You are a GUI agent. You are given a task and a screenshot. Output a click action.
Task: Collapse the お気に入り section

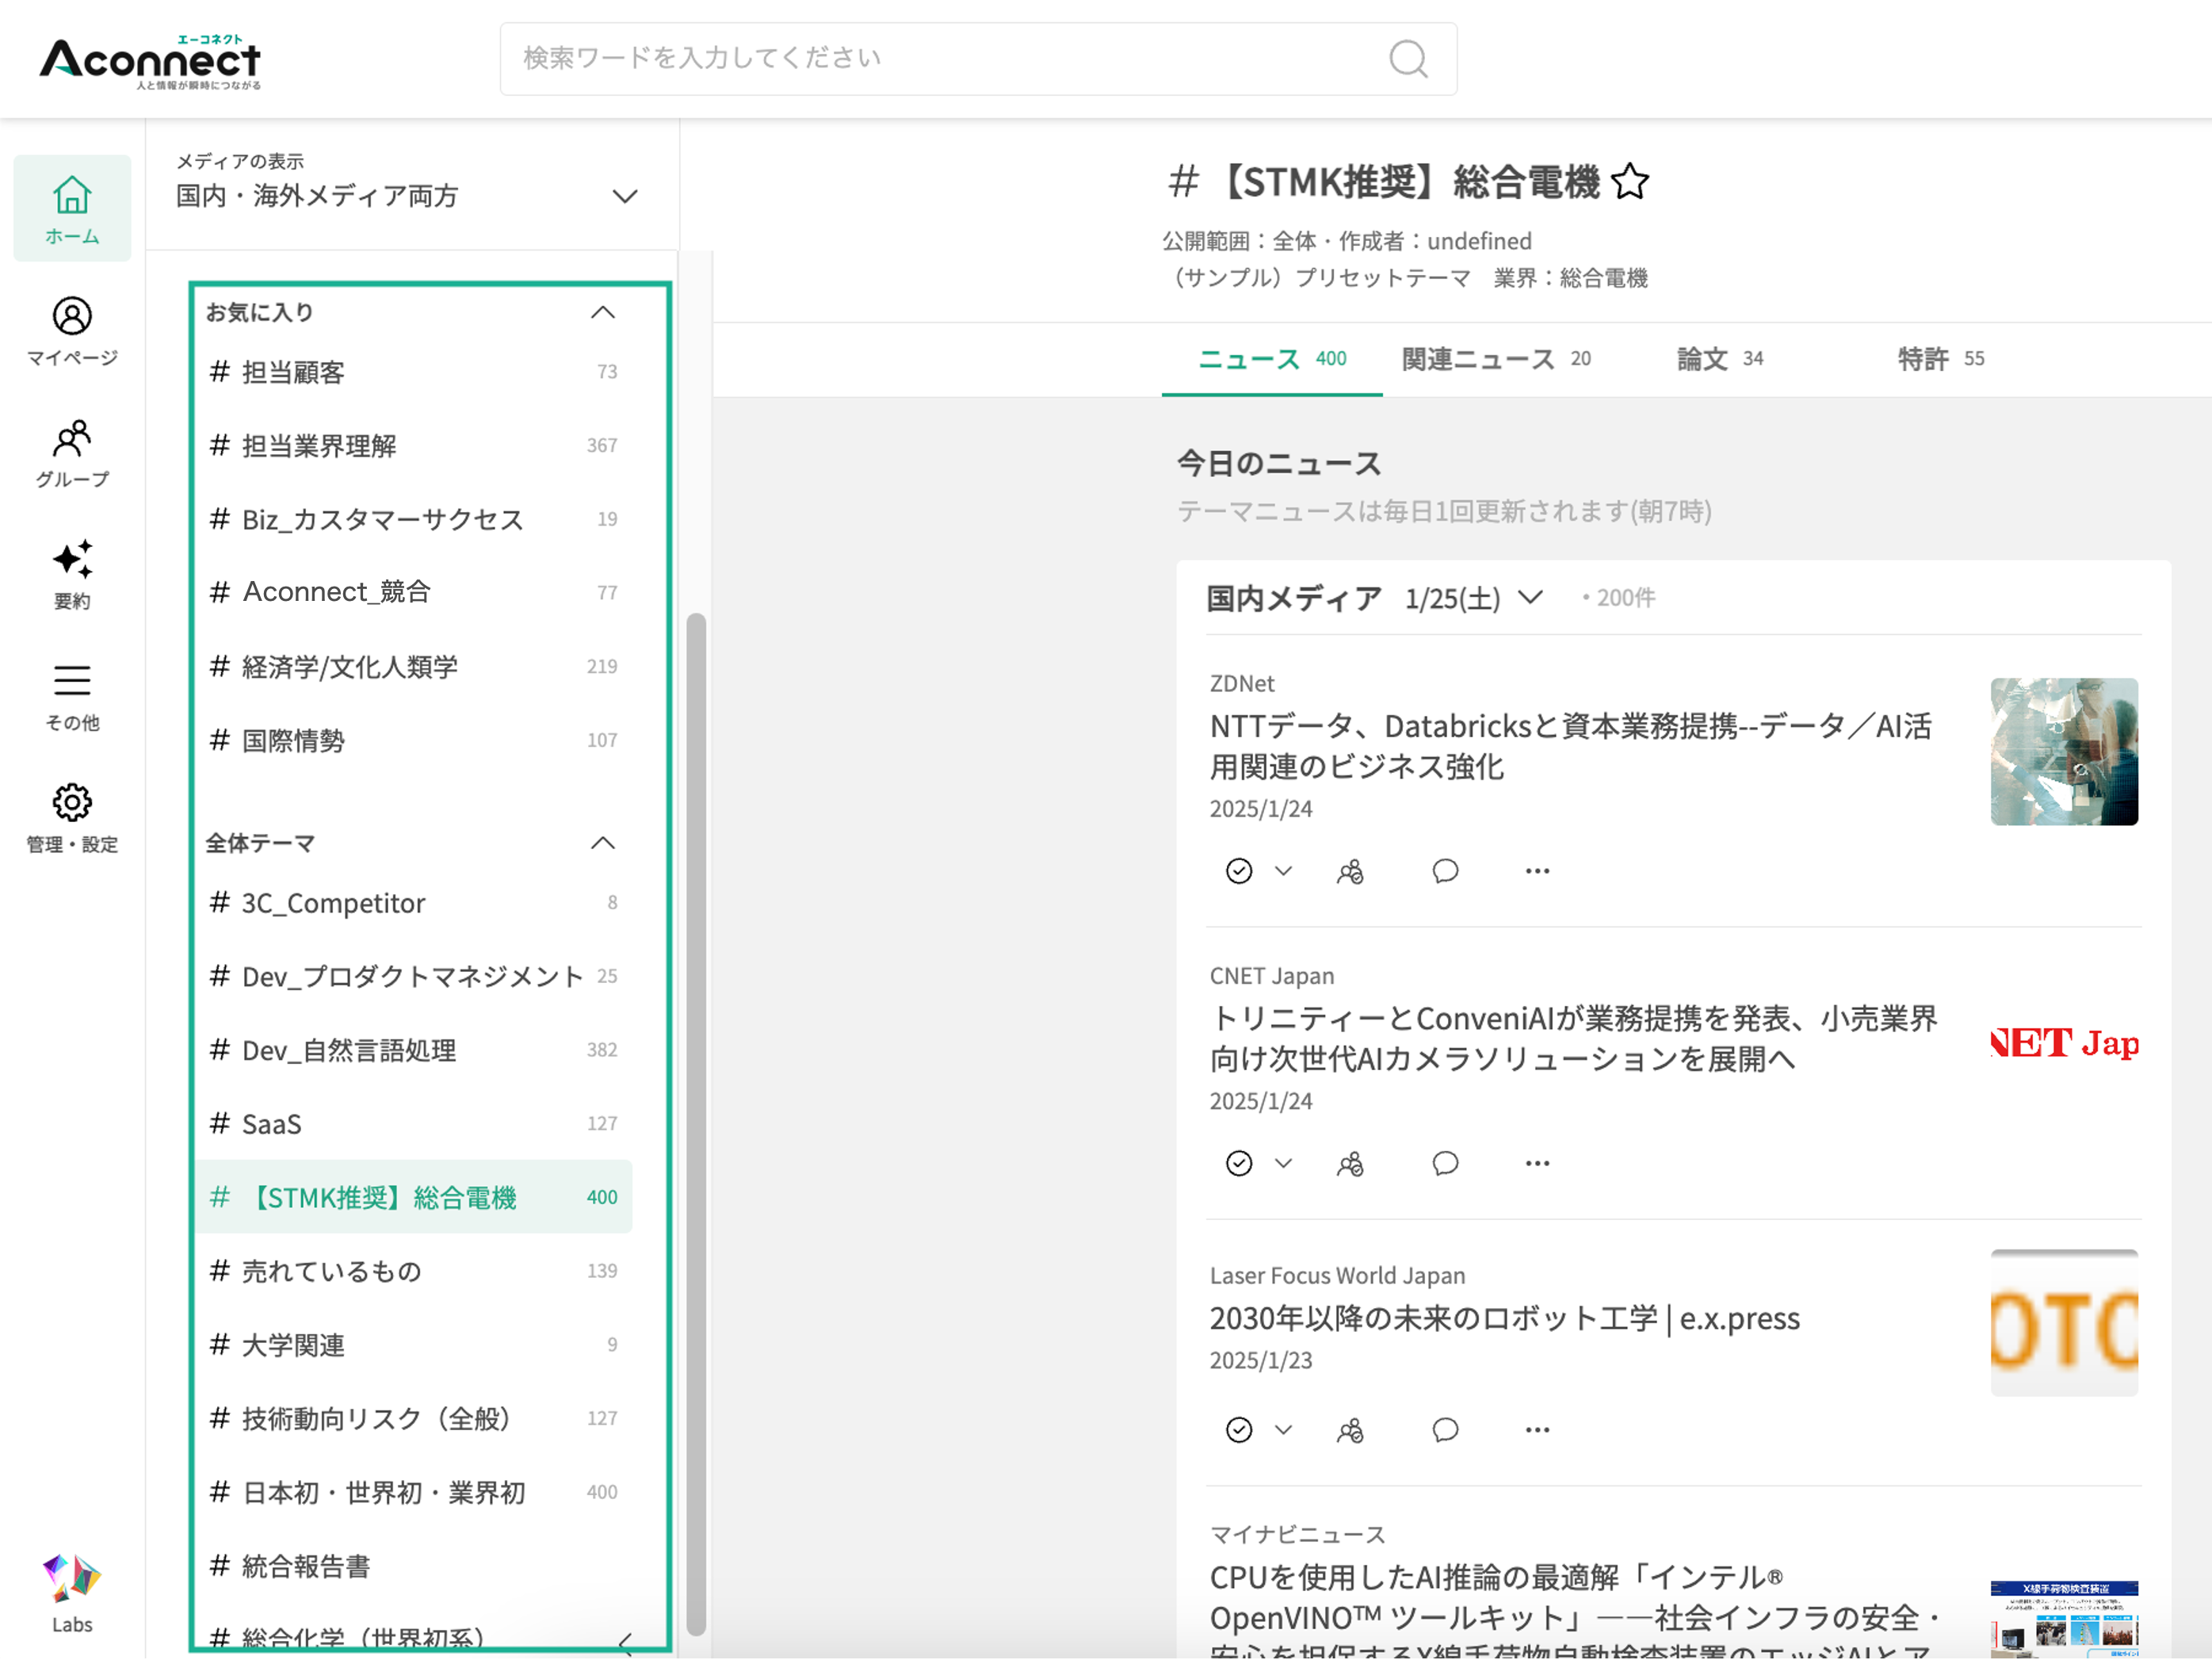[x=603, y=312]
